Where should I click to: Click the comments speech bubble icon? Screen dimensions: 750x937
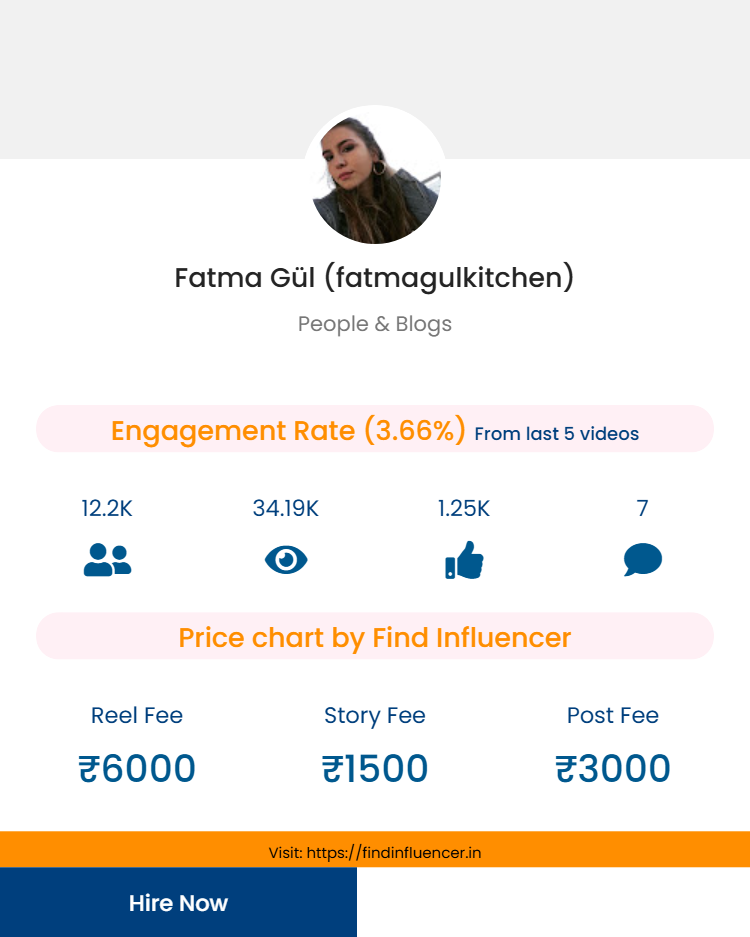[x=643, y=560]
